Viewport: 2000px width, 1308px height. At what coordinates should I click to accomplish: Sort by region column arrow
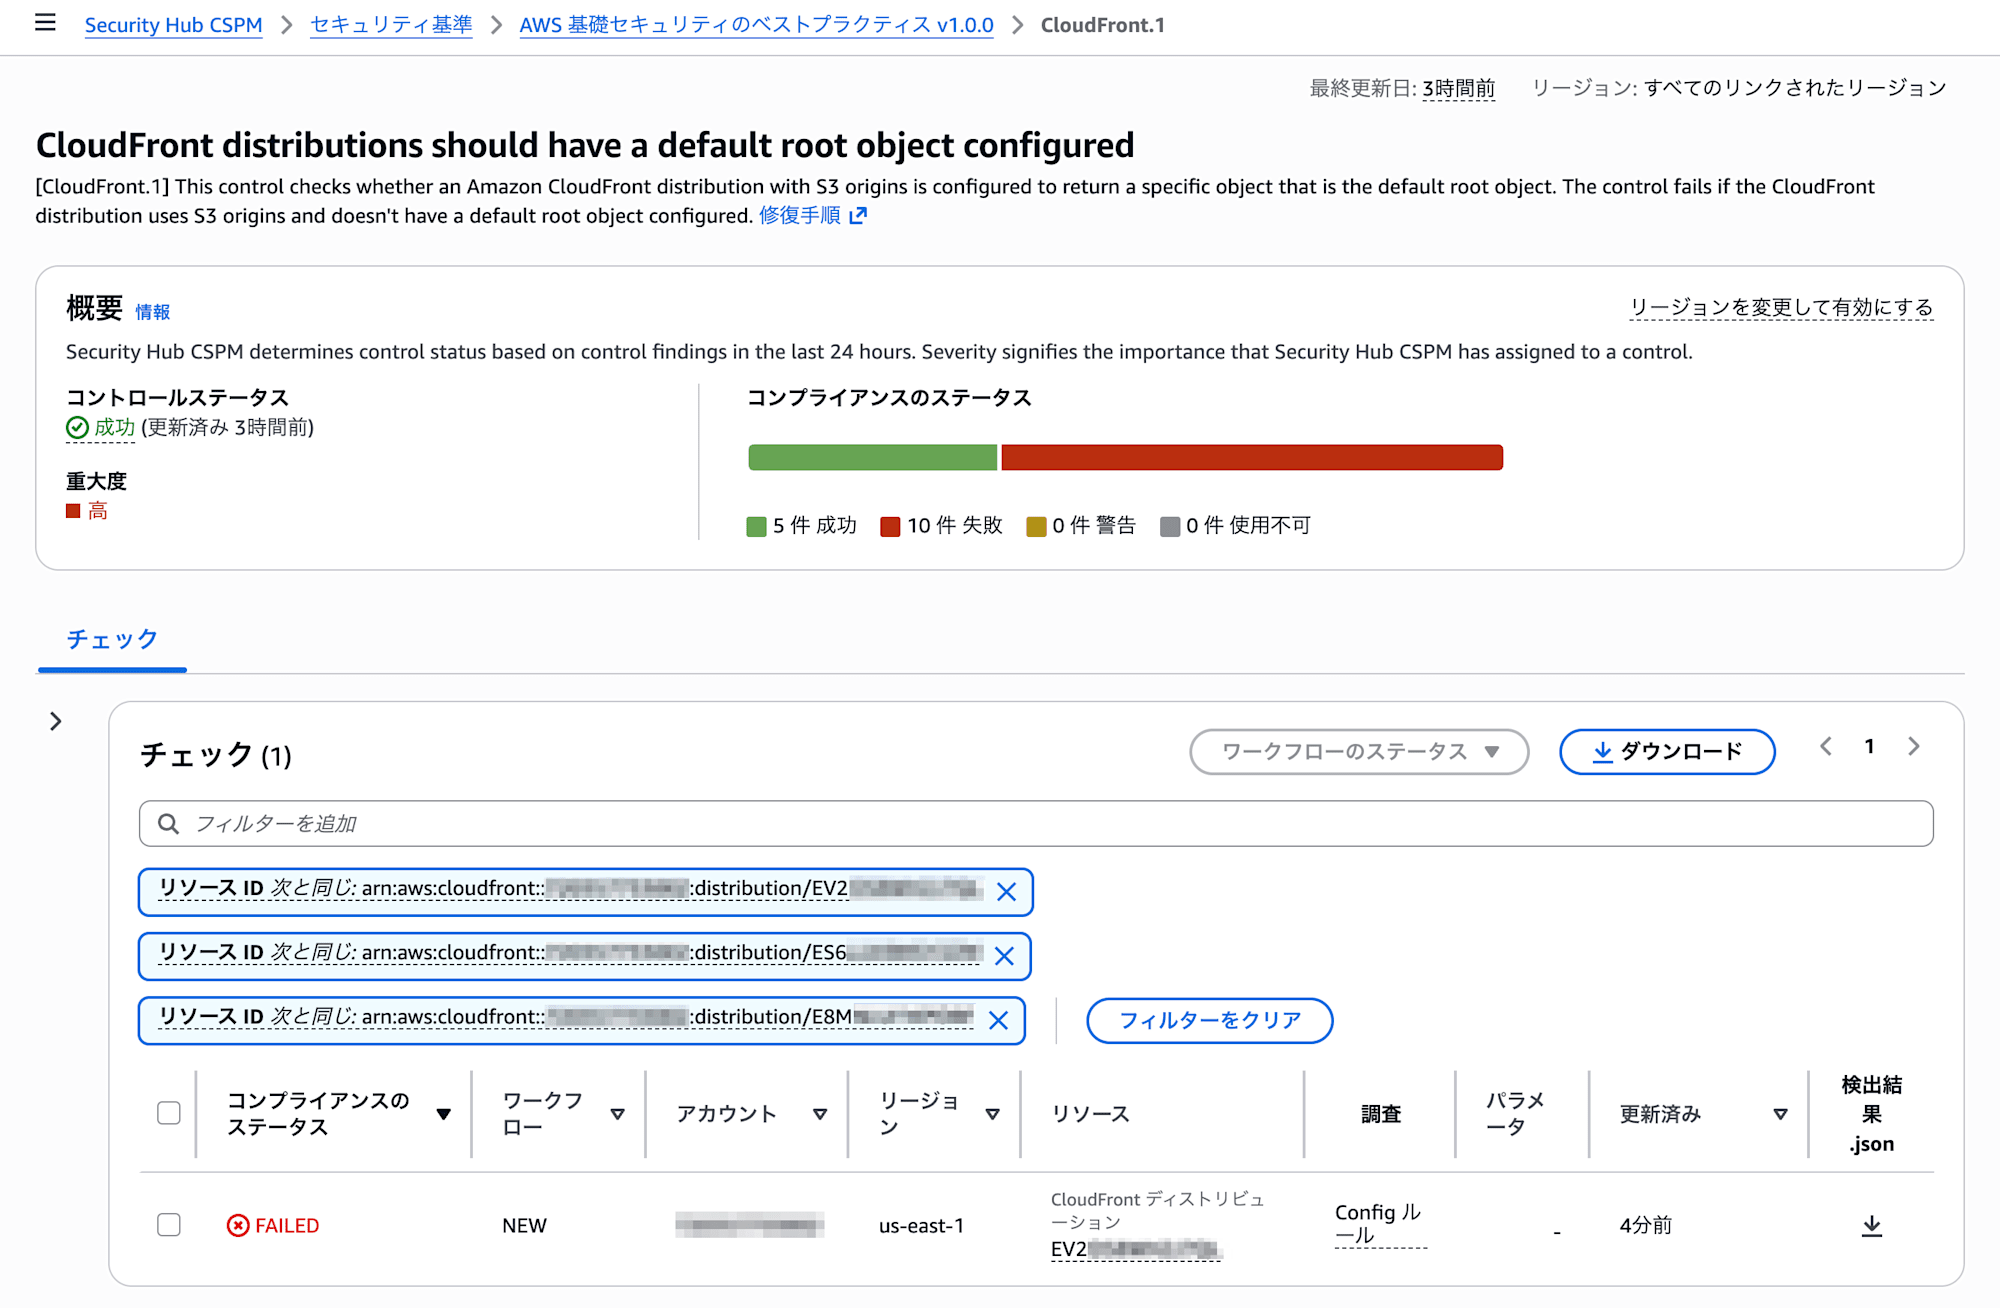point(993,1114)
